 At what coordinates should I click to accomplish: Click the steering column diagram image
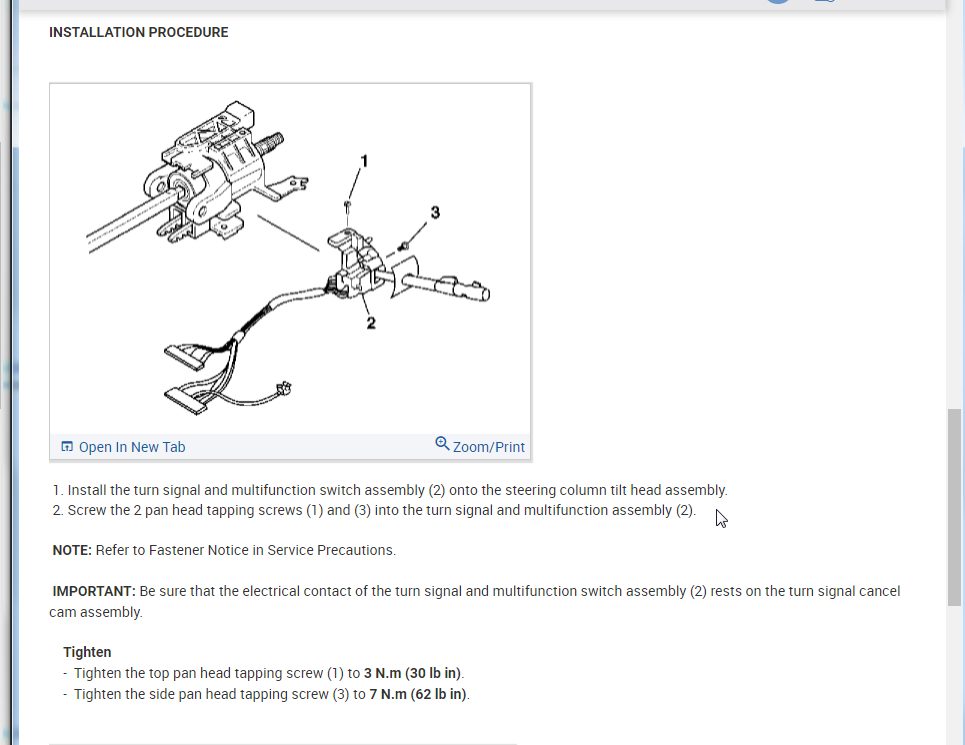290,259
